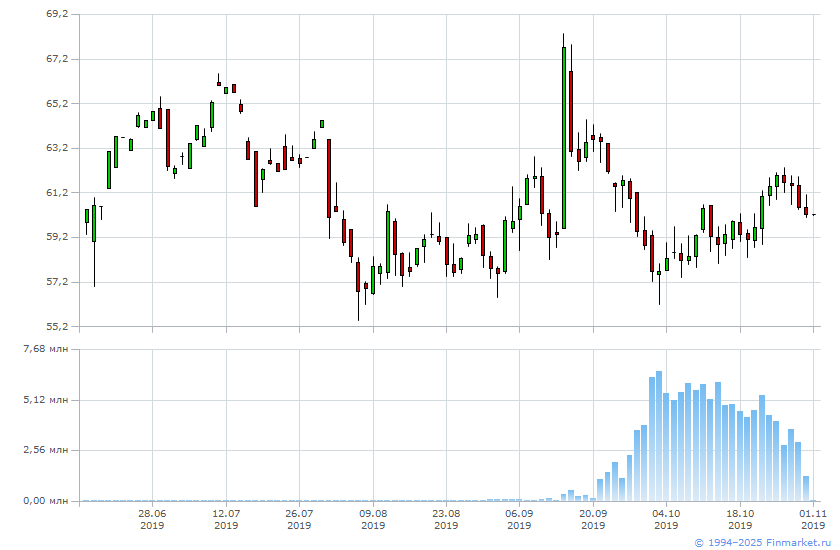Select the 01.11 2019 date label
Screen dimensions: 840x550
click(x=813, y=519)
